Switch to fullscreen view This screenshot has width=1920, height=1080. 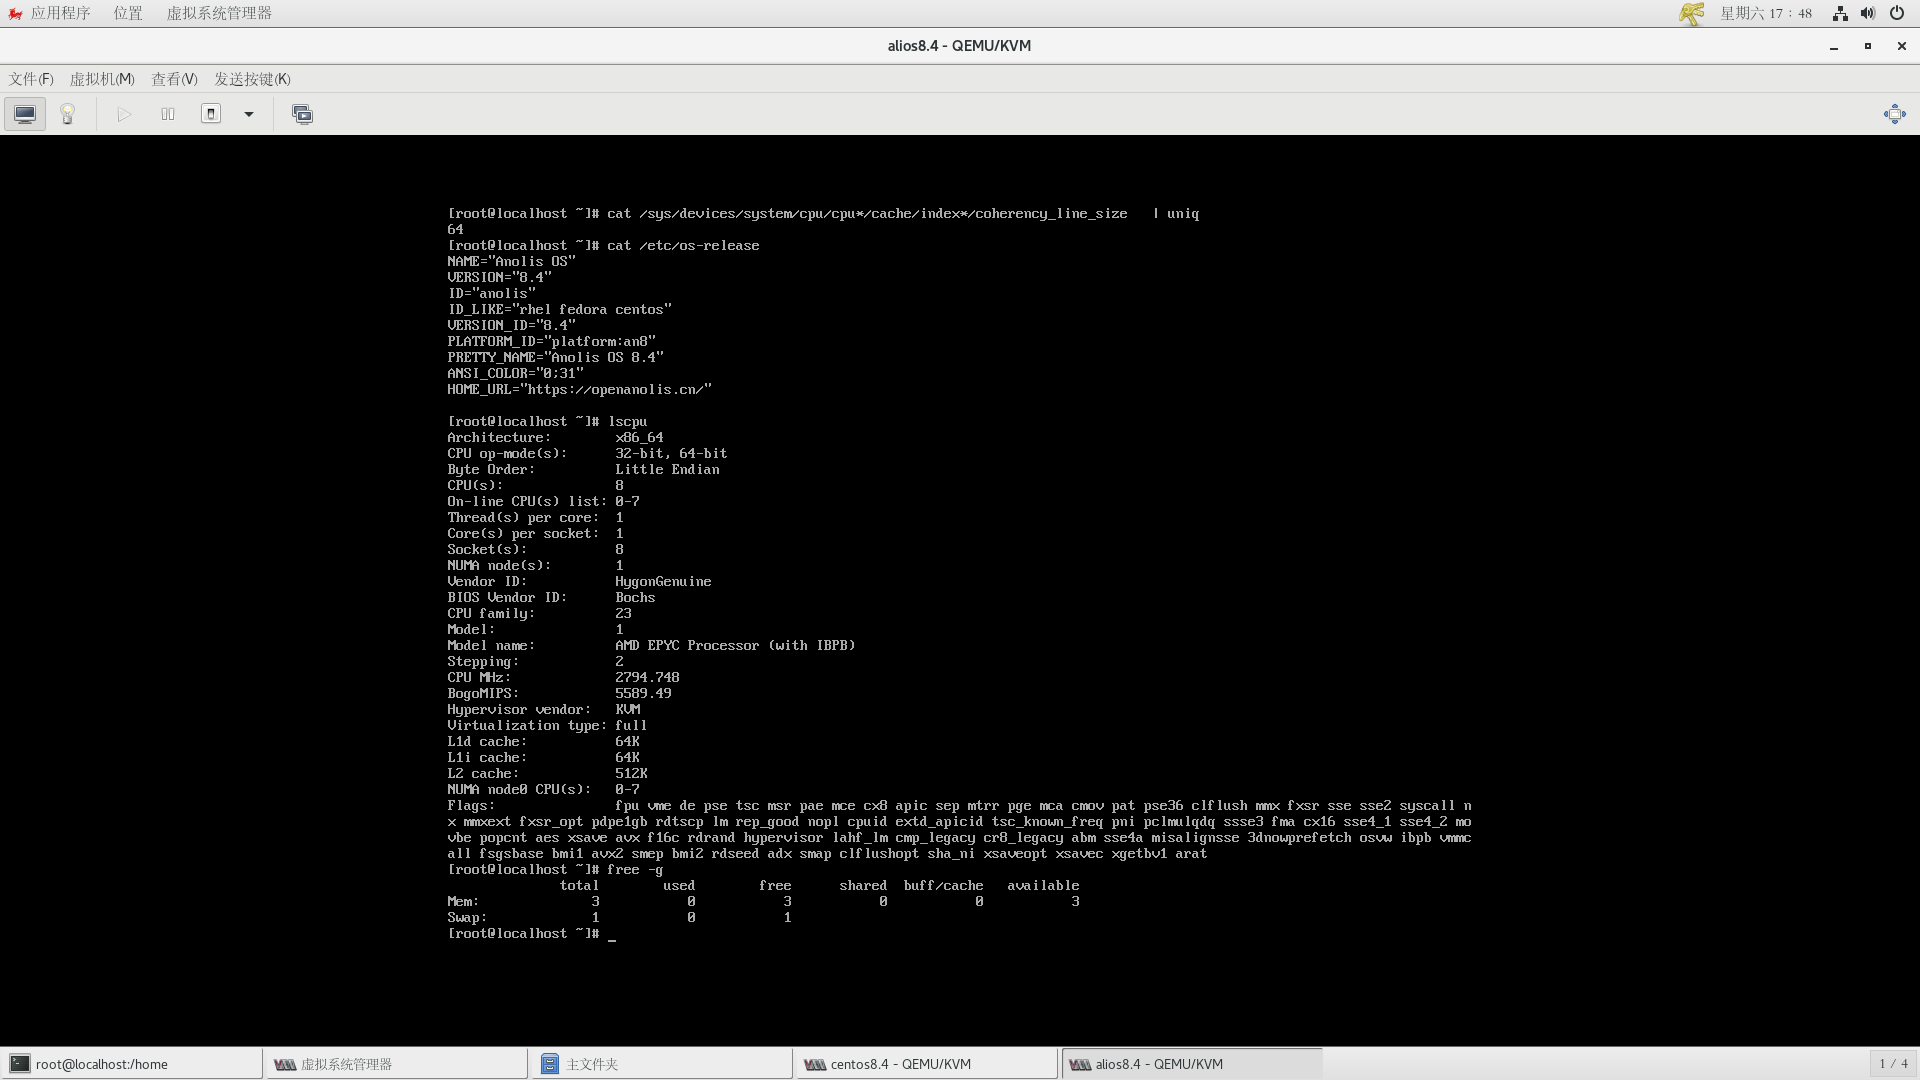tap(1894, 114)
